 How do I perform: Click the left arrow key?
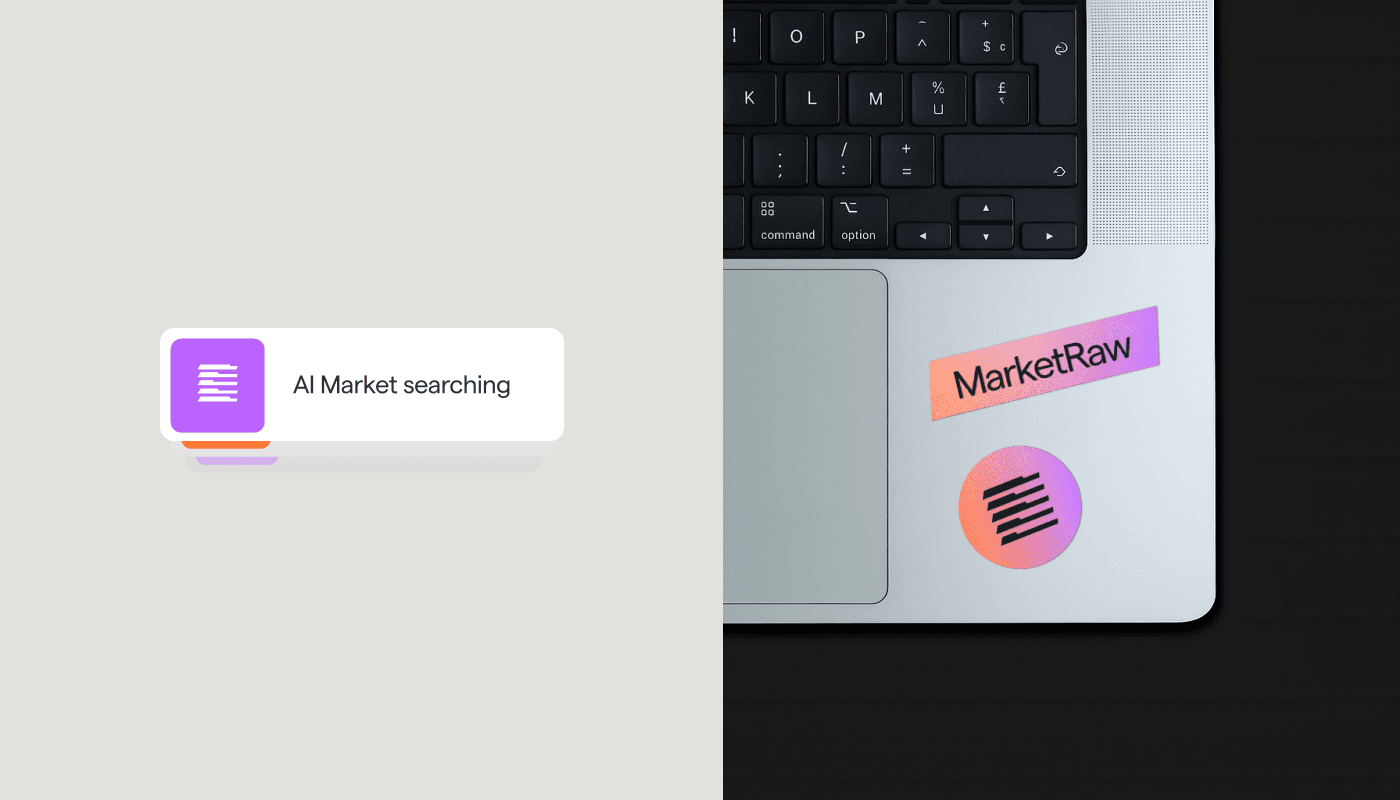(922, 236)
